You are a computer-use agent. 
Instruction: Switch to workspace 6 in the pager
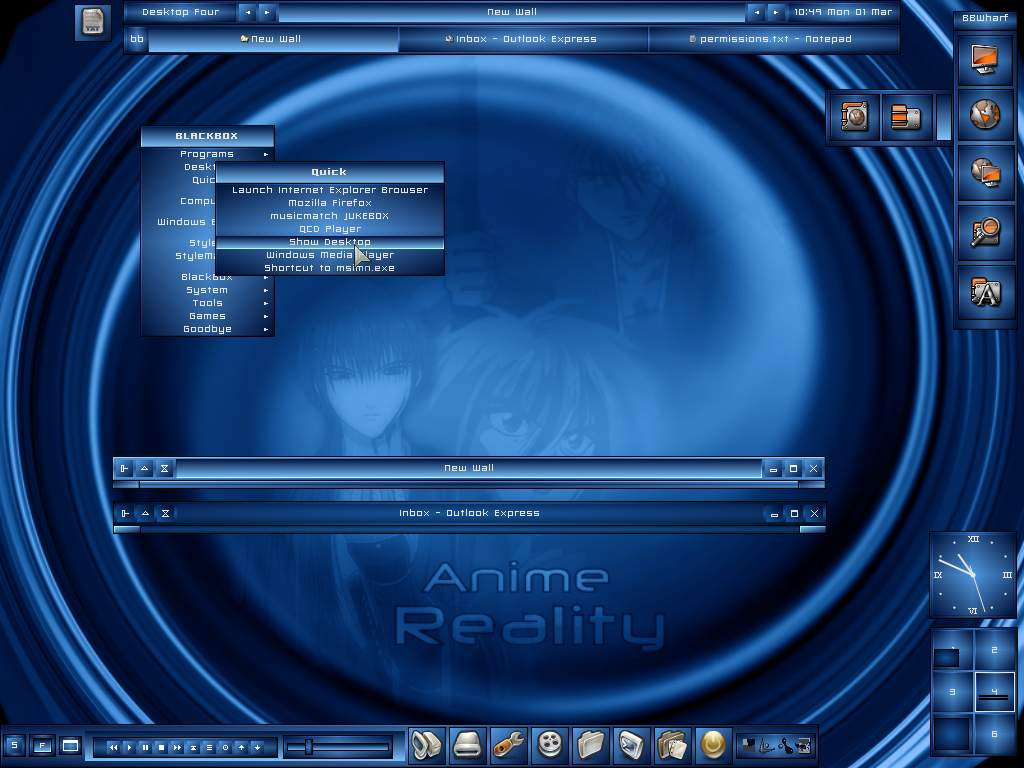click(994, 734)
